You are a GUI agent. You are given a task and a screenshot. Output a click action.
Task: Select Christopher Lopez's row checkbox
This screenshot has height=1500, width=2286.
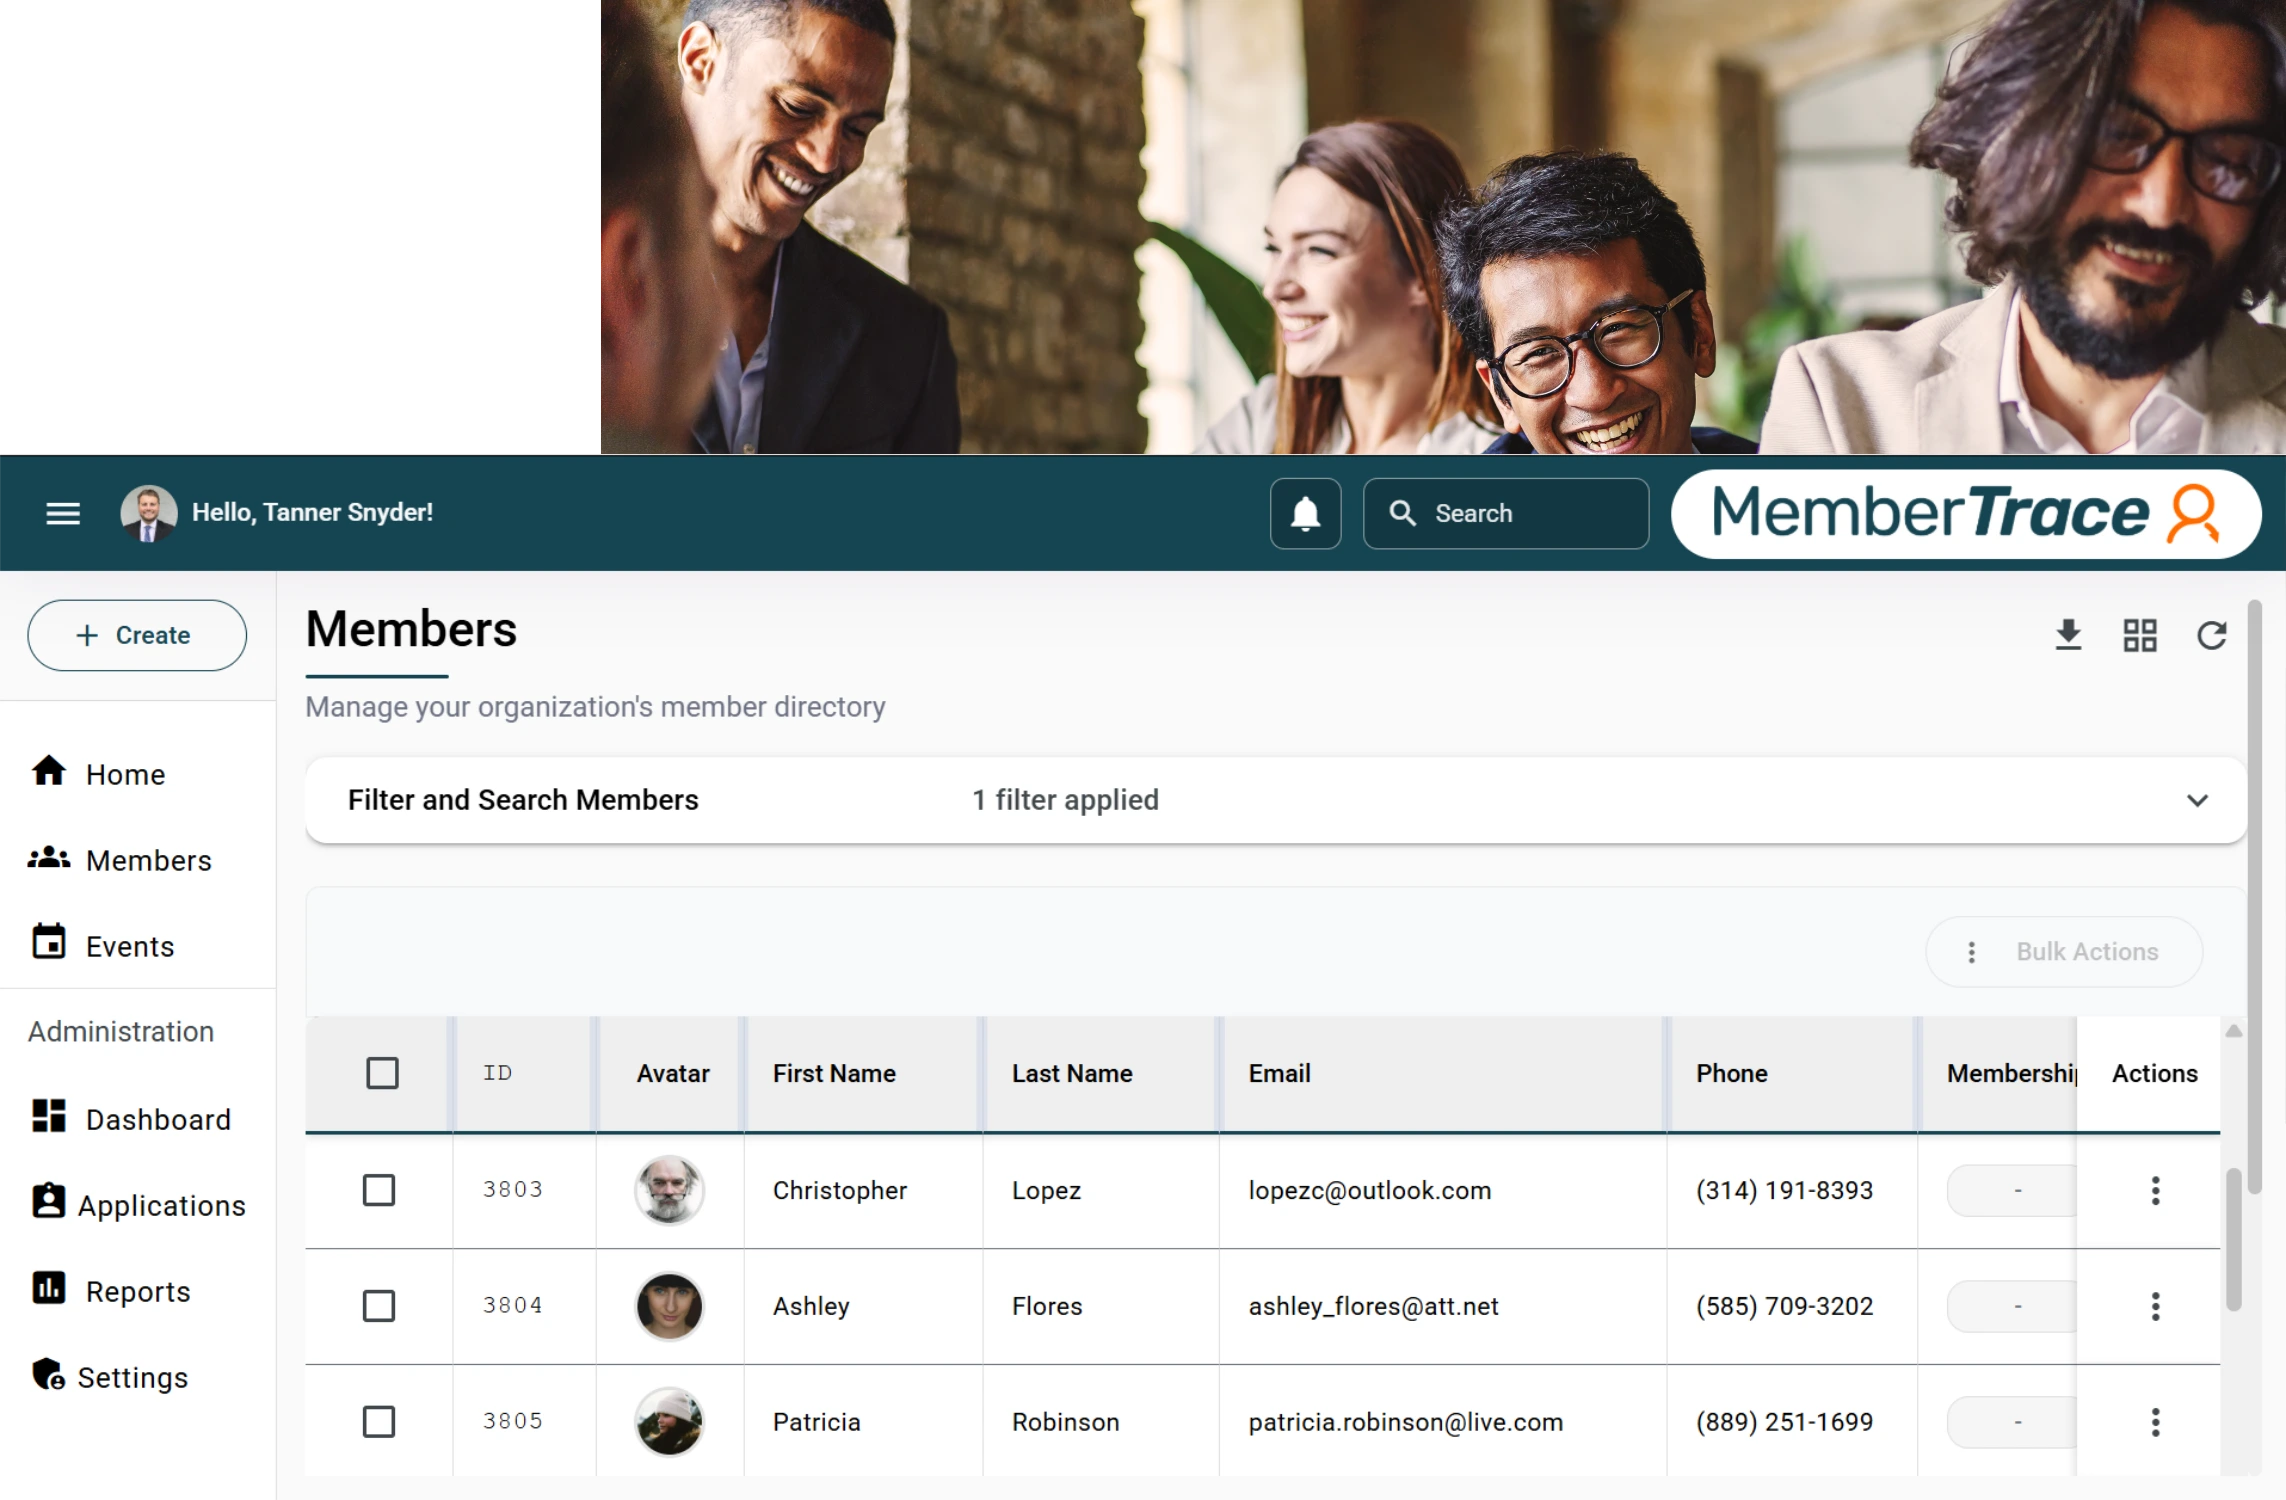coord(380,1190)
